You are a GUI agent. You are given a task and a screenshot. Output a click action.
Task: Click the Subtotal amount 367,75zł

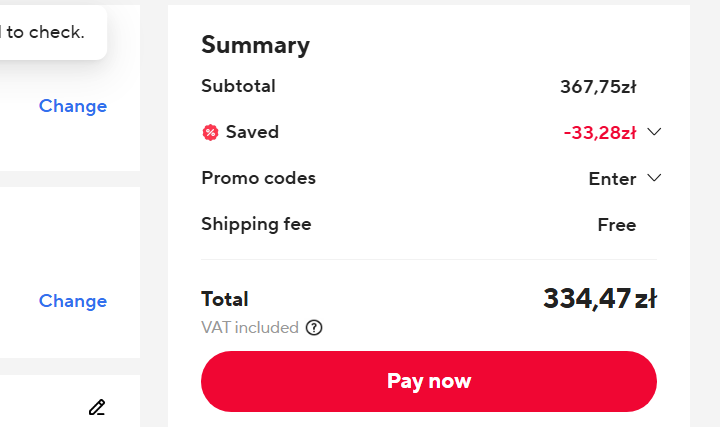coord(598,86)
